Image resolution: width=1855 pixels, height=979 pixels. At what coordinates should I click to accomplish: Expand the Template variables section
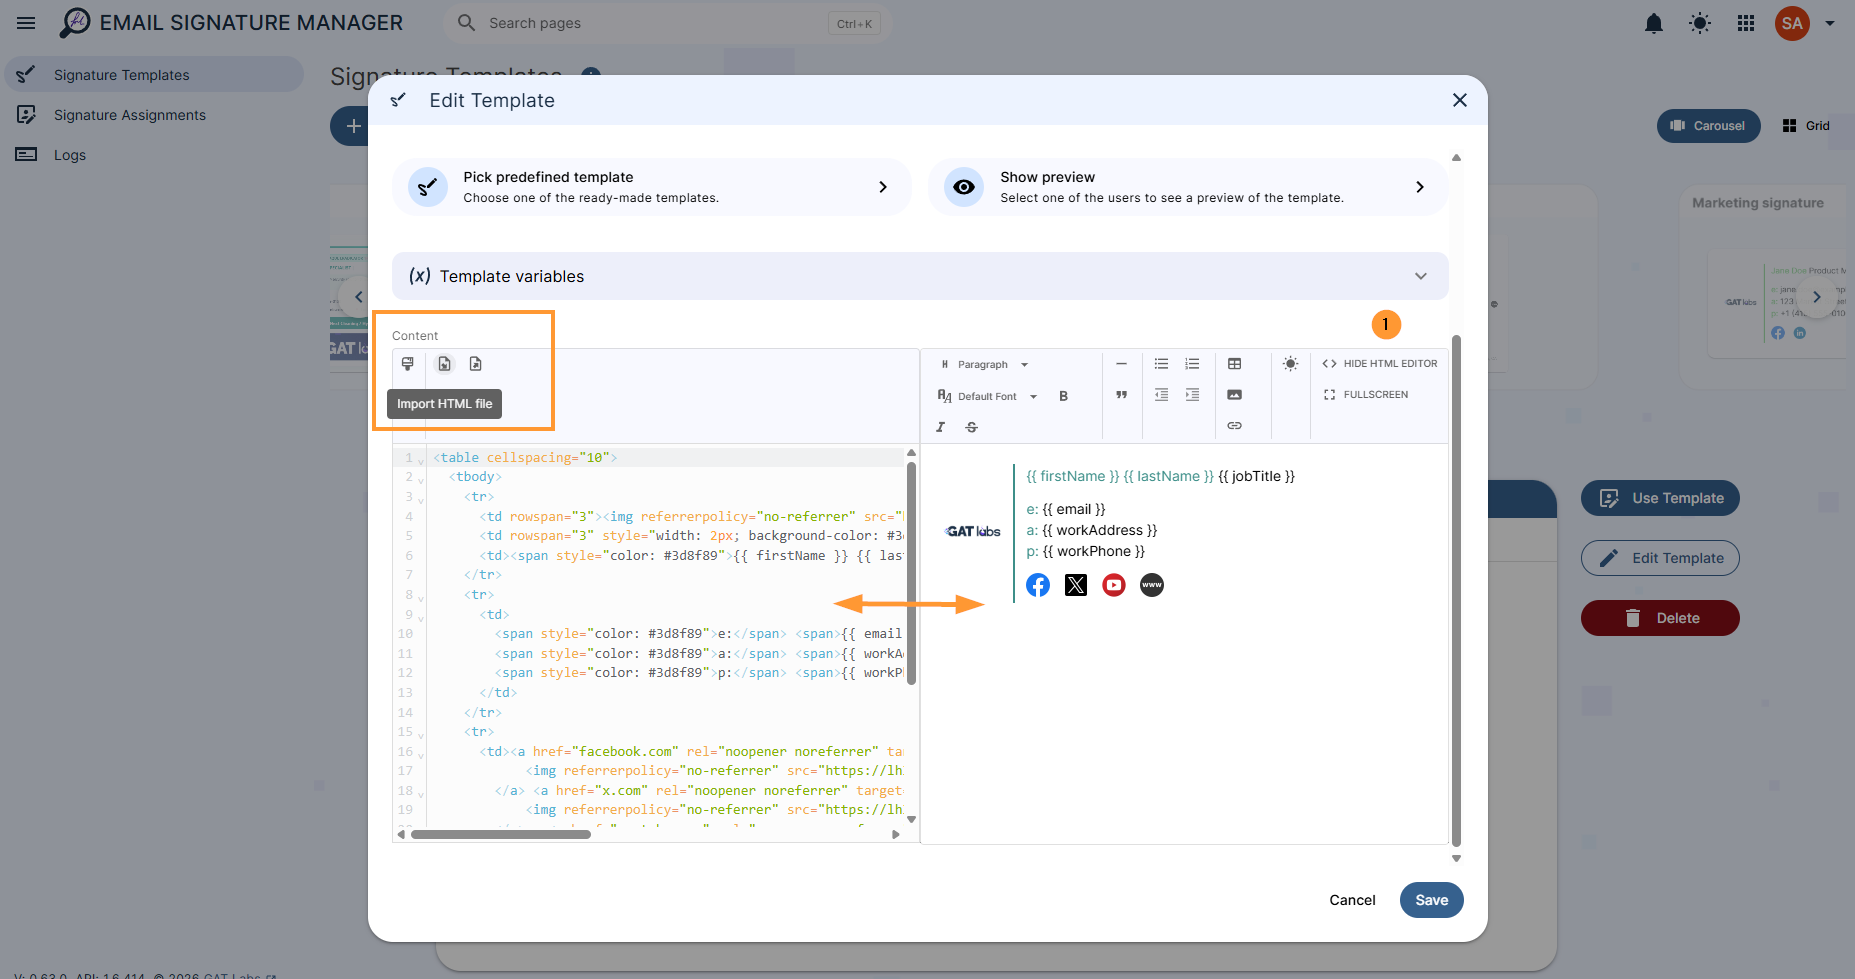[920, 276]
